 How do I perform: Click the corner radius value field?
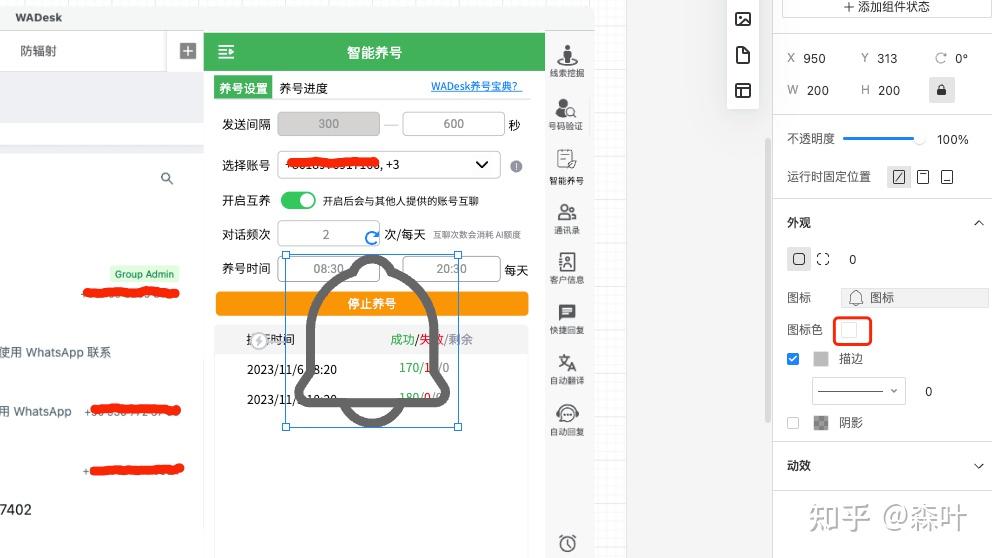[853, 259]
